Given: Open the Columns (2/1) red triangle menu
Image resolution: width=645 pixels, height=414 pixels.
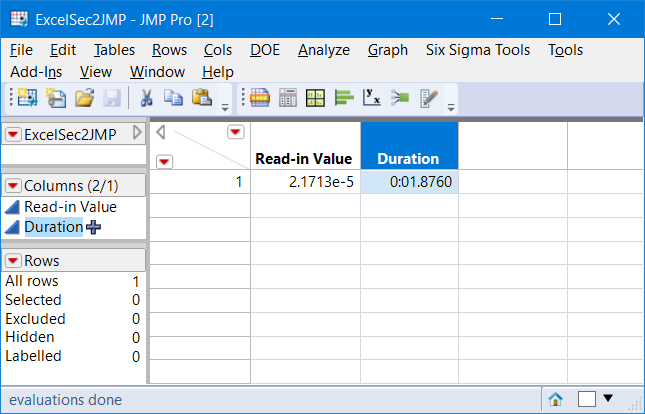Looking at the screenshot, I should coord(13,186).
